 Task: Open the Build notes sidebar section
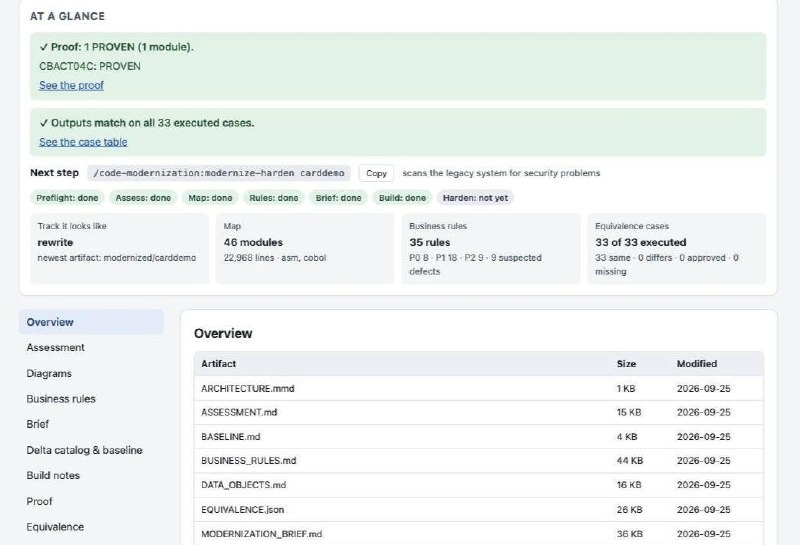[x=91, y=475]
